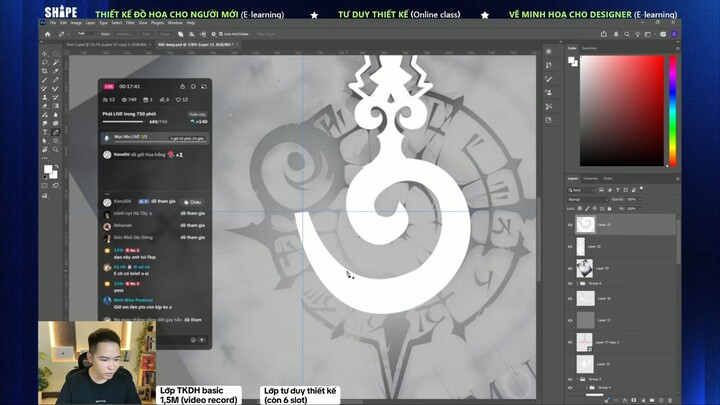Swap foreground and background colors arrow
Screen dimensions: 720x405
pyautogui.click(x=56, y=167)
